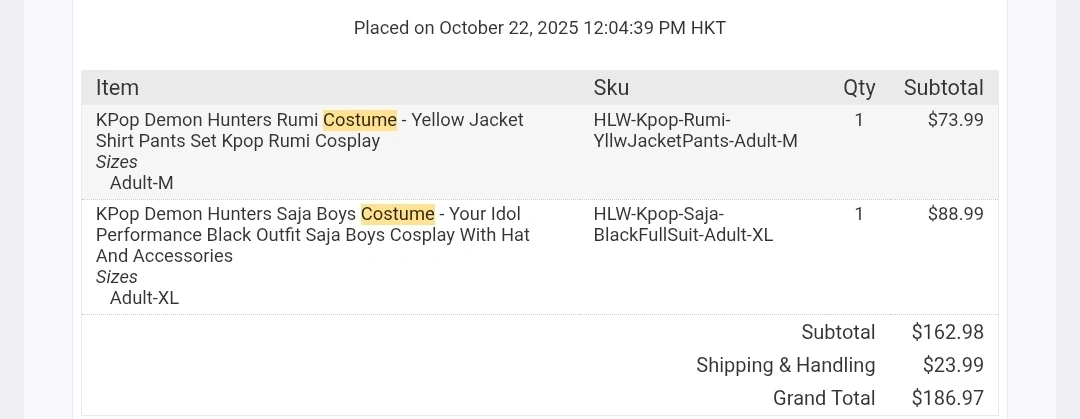This screenshot has height=419, width=1080.
Task: Click the Rumi YllwJacketPants SKU text
Action: [695, 130]
